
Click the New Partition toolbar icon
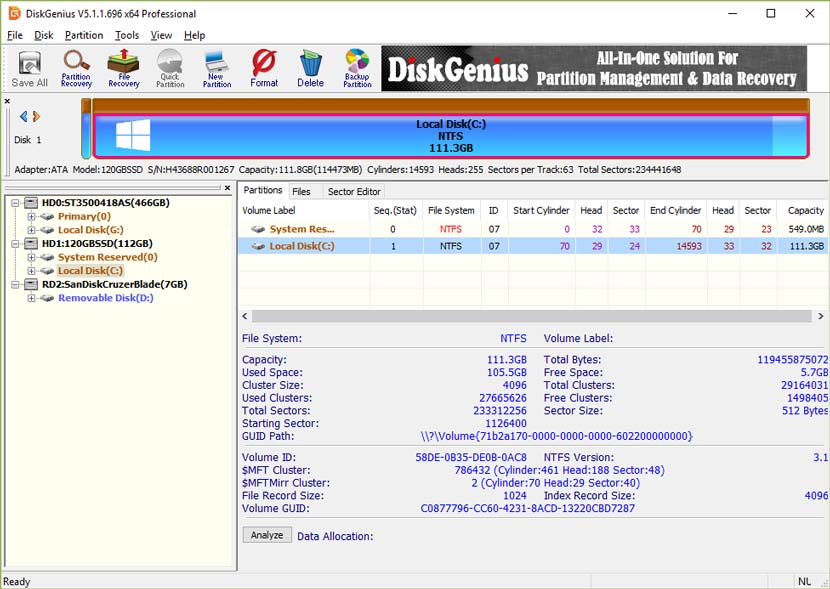coord(217,67)
